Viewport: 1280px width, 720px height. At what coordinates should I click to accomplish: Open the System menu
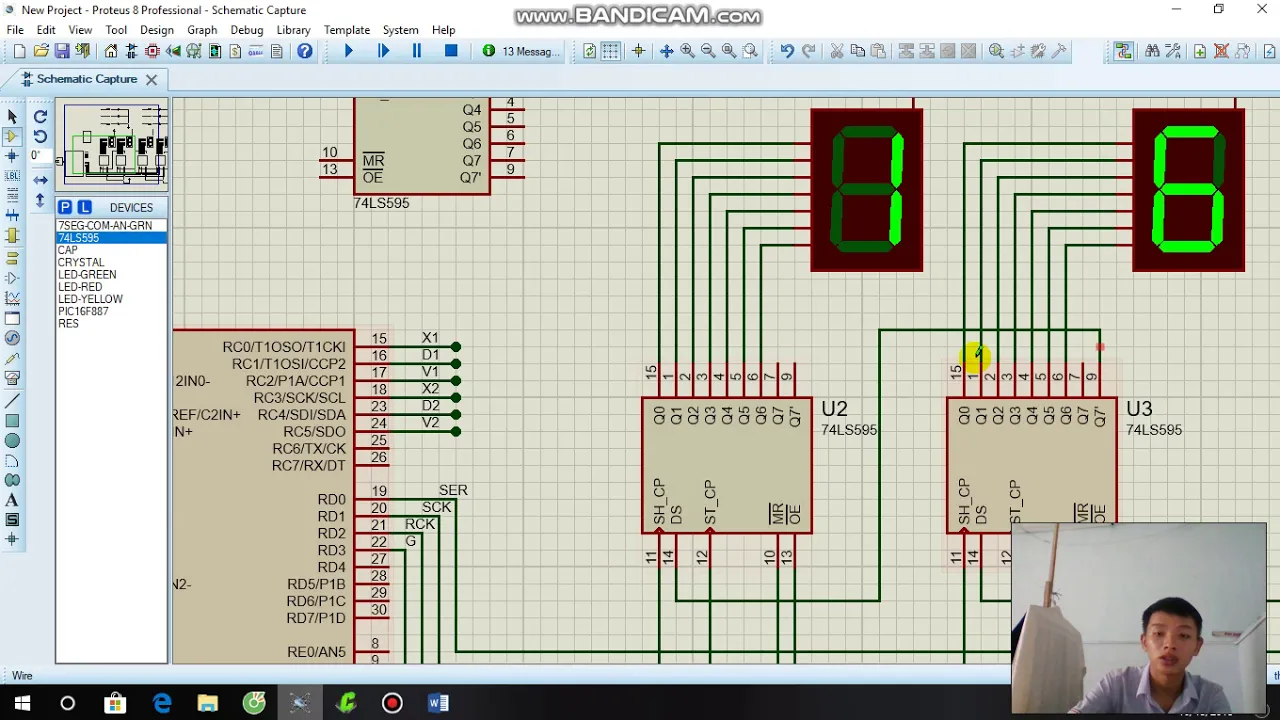coord(401,30)
